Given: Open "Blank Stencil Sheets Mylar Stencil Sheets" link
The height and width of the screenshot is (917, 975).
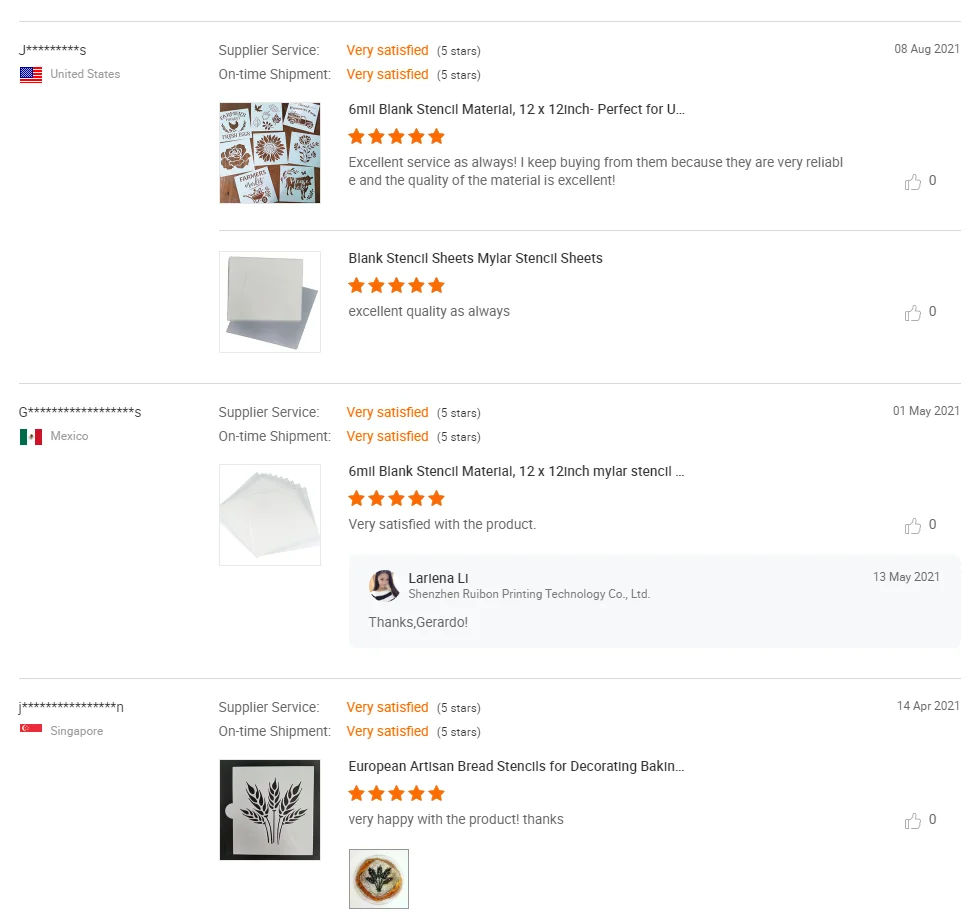Looking at the screenshot, I should click(475, 258).
